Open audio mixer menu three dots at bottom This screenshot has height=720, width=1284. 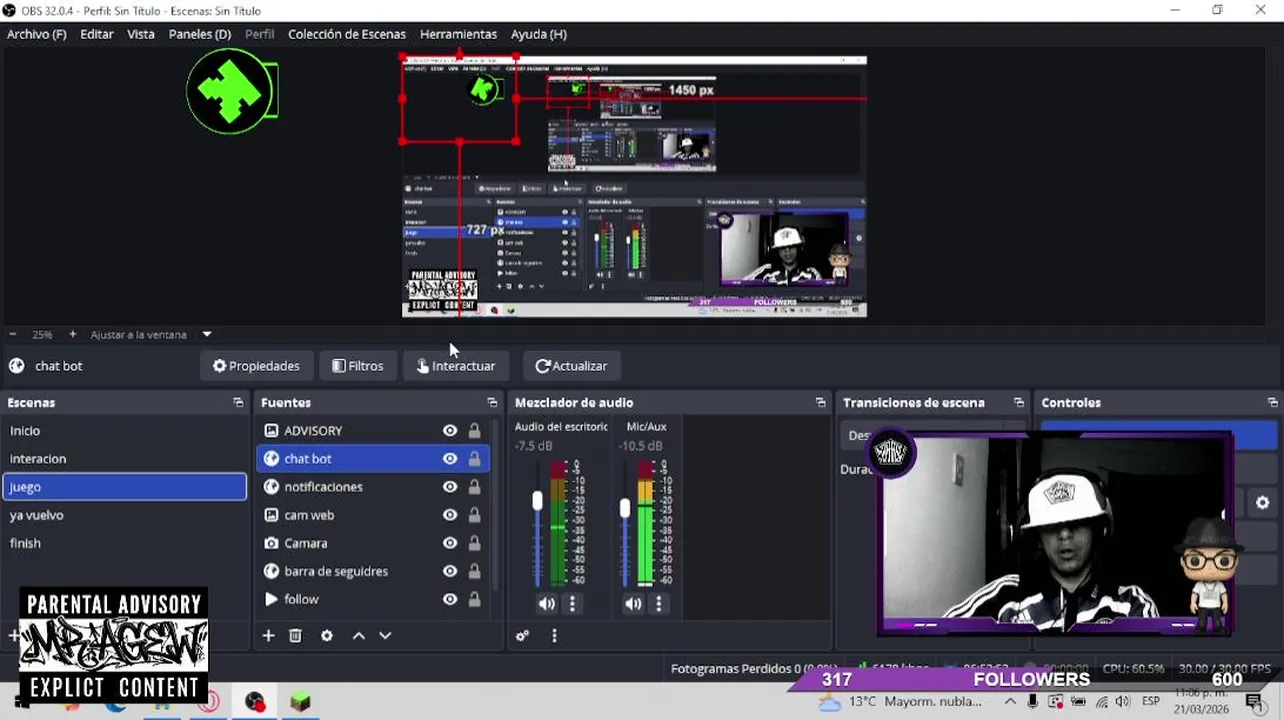tap(554, 635)
